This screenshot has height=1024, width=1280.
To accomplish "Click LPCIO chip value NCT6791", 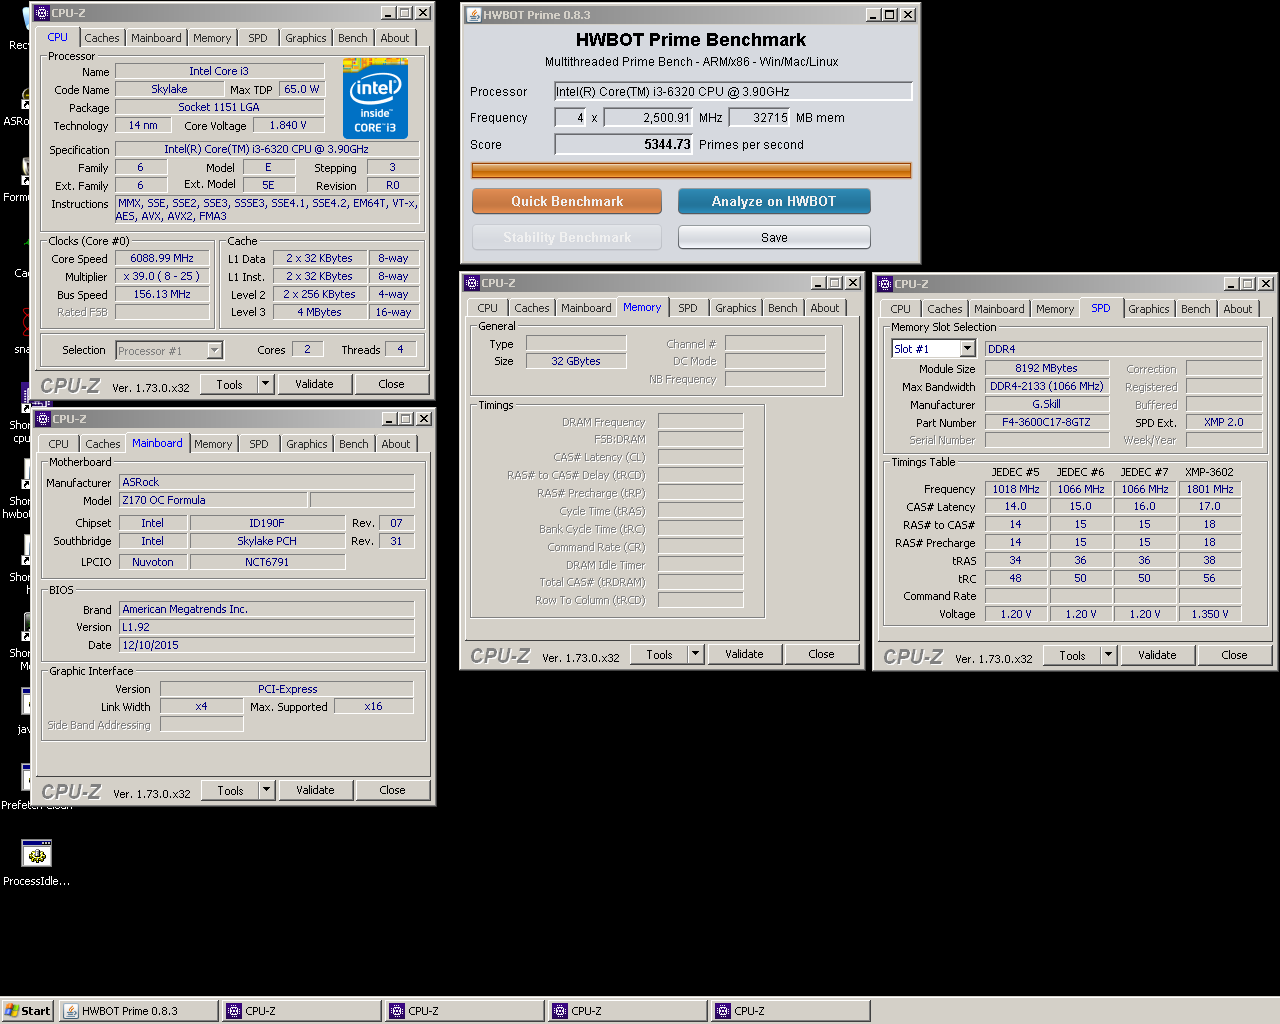I will pos(267,562).
